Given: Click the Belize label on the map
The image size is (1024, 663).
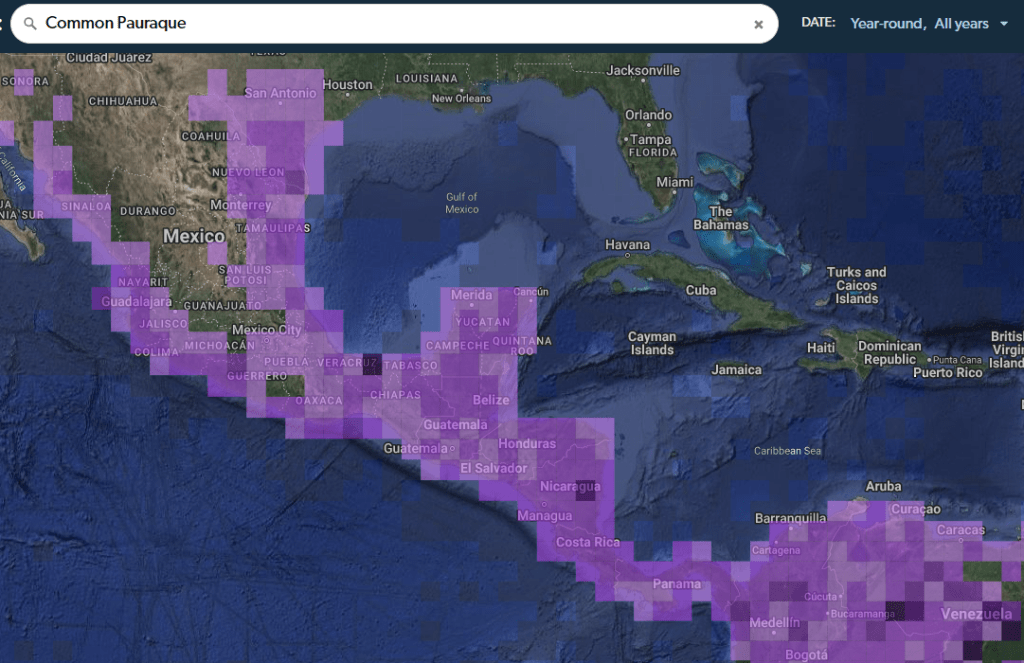Looking at the screenshot, I should (491, 400).
